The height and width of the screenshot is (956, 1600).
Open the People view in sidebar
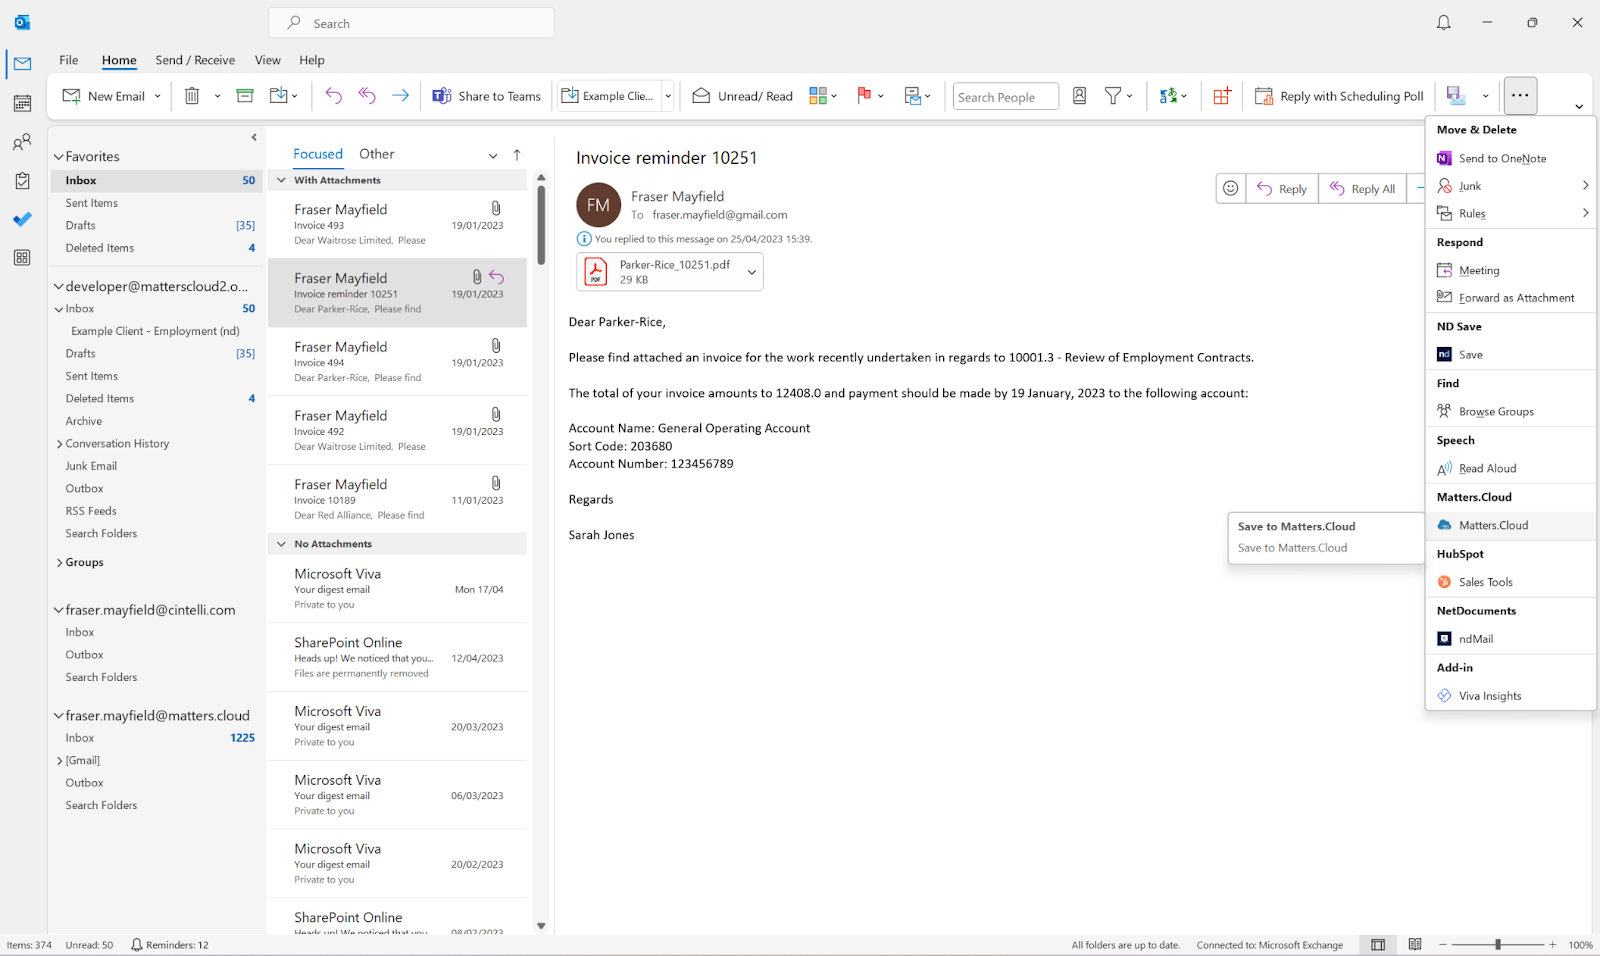pyautogui.click(x=22, y=142)
